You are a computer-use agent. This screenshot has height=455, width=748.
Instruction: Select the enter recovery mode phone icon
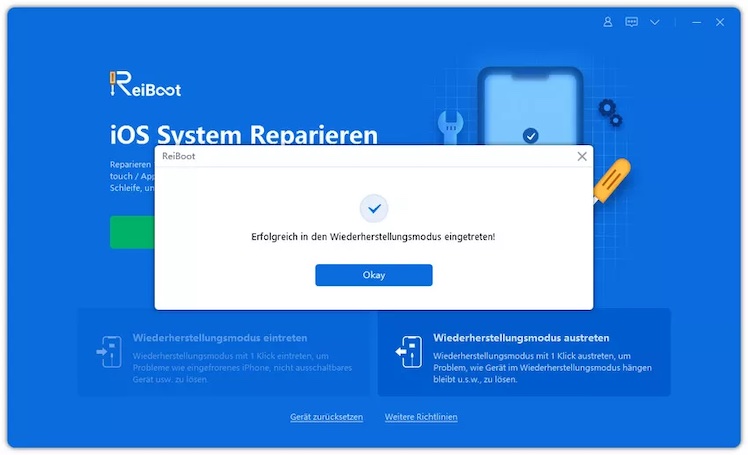point(109,352)
